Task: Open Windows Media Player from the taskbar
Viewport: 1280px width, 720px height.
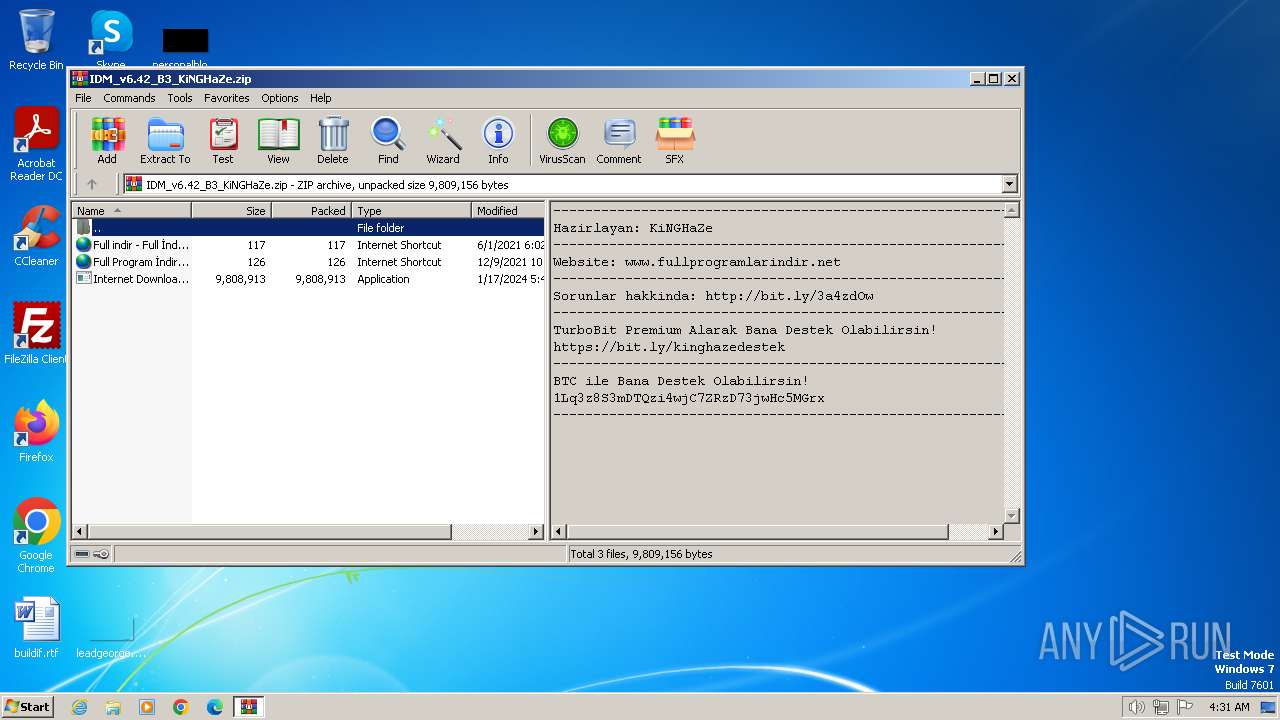Action: (147, 707)
